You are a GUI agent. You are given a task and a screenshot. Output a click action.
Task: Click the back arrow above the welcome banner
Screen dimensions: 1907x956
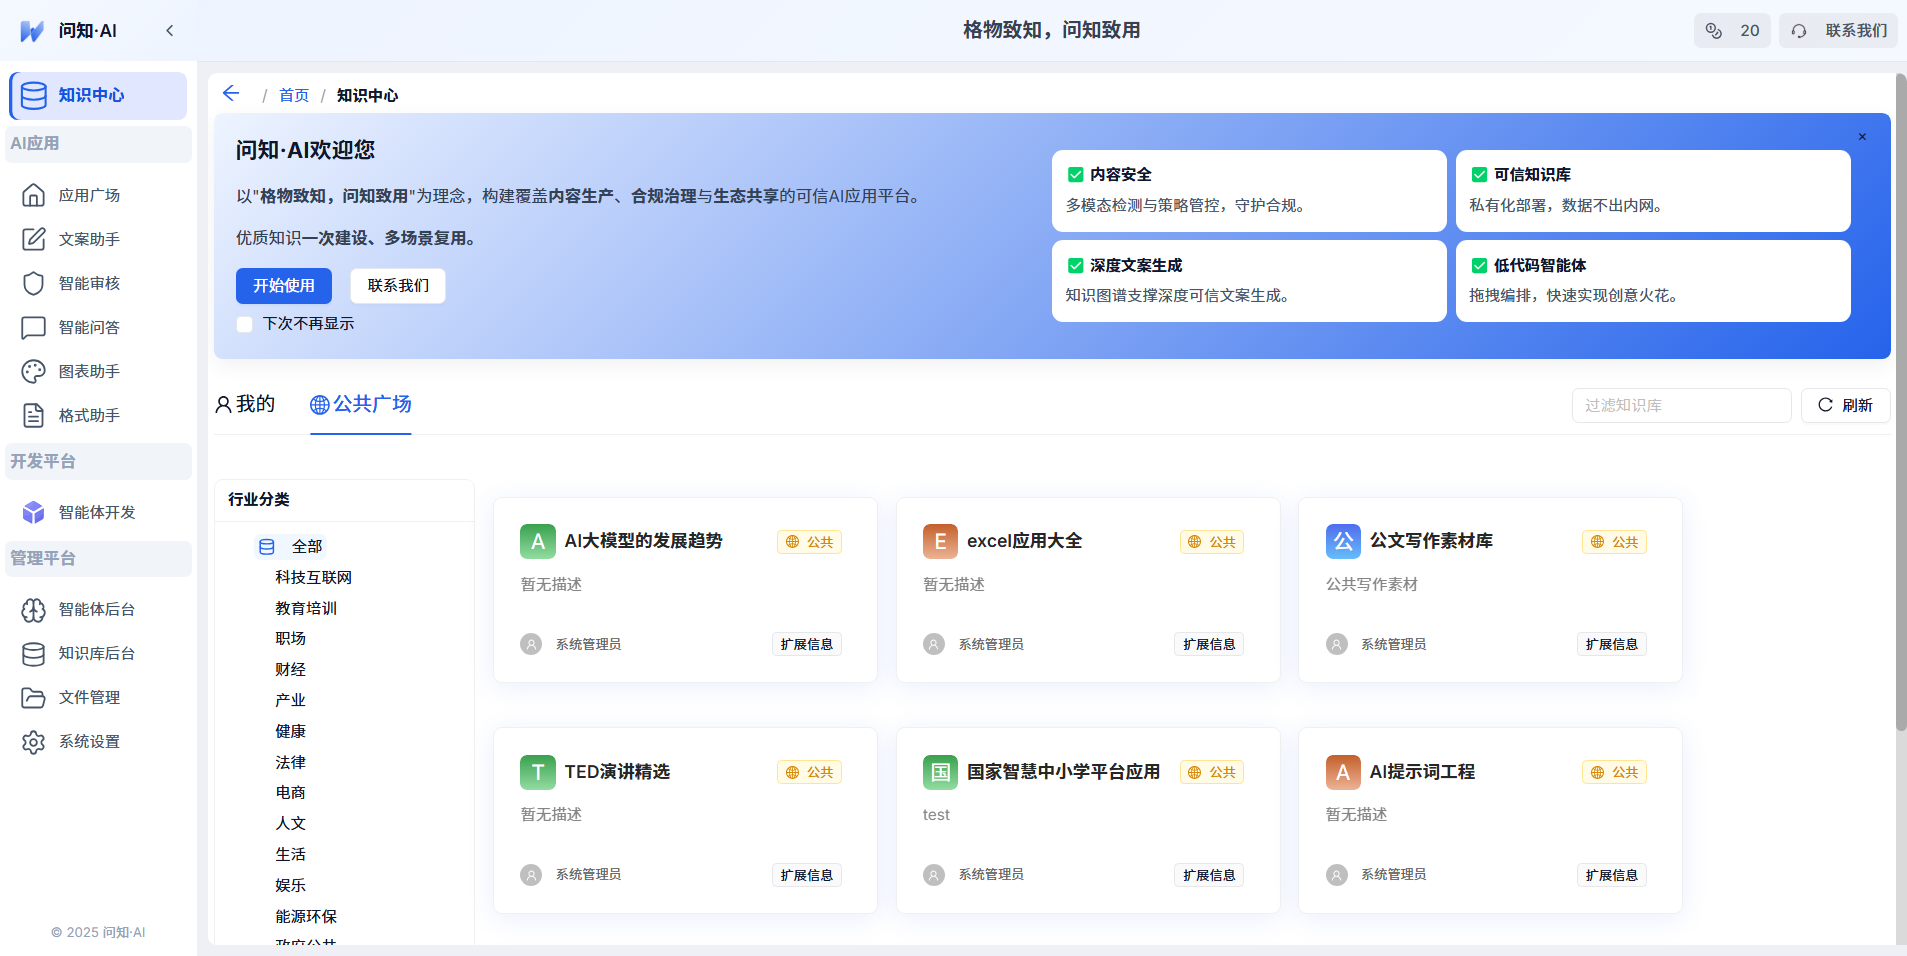click(x=231, y=93)
